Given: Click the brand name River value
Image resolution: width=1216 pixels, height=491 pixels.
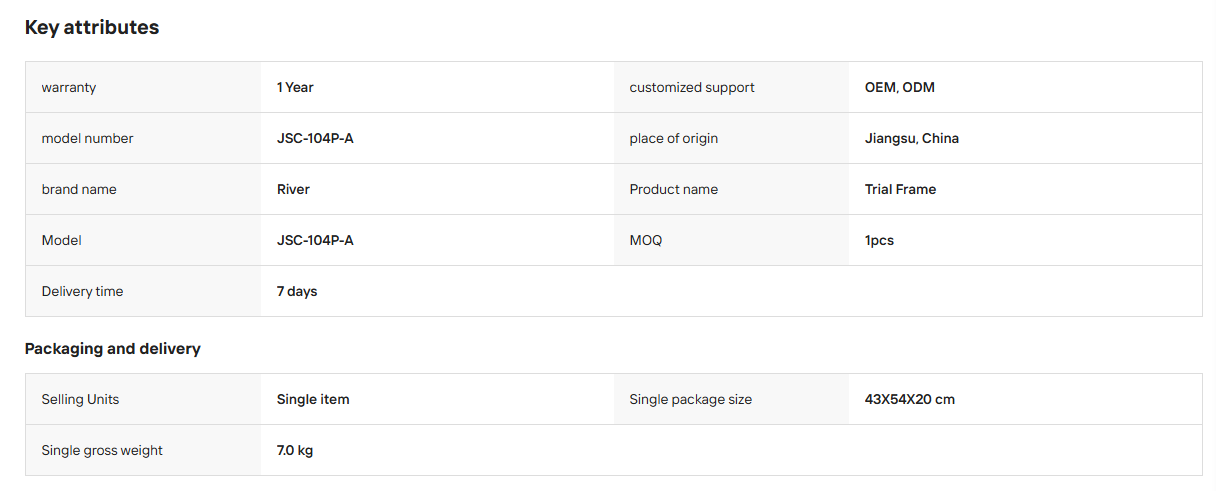Looking at the screenshot, I should pos(293,189).
